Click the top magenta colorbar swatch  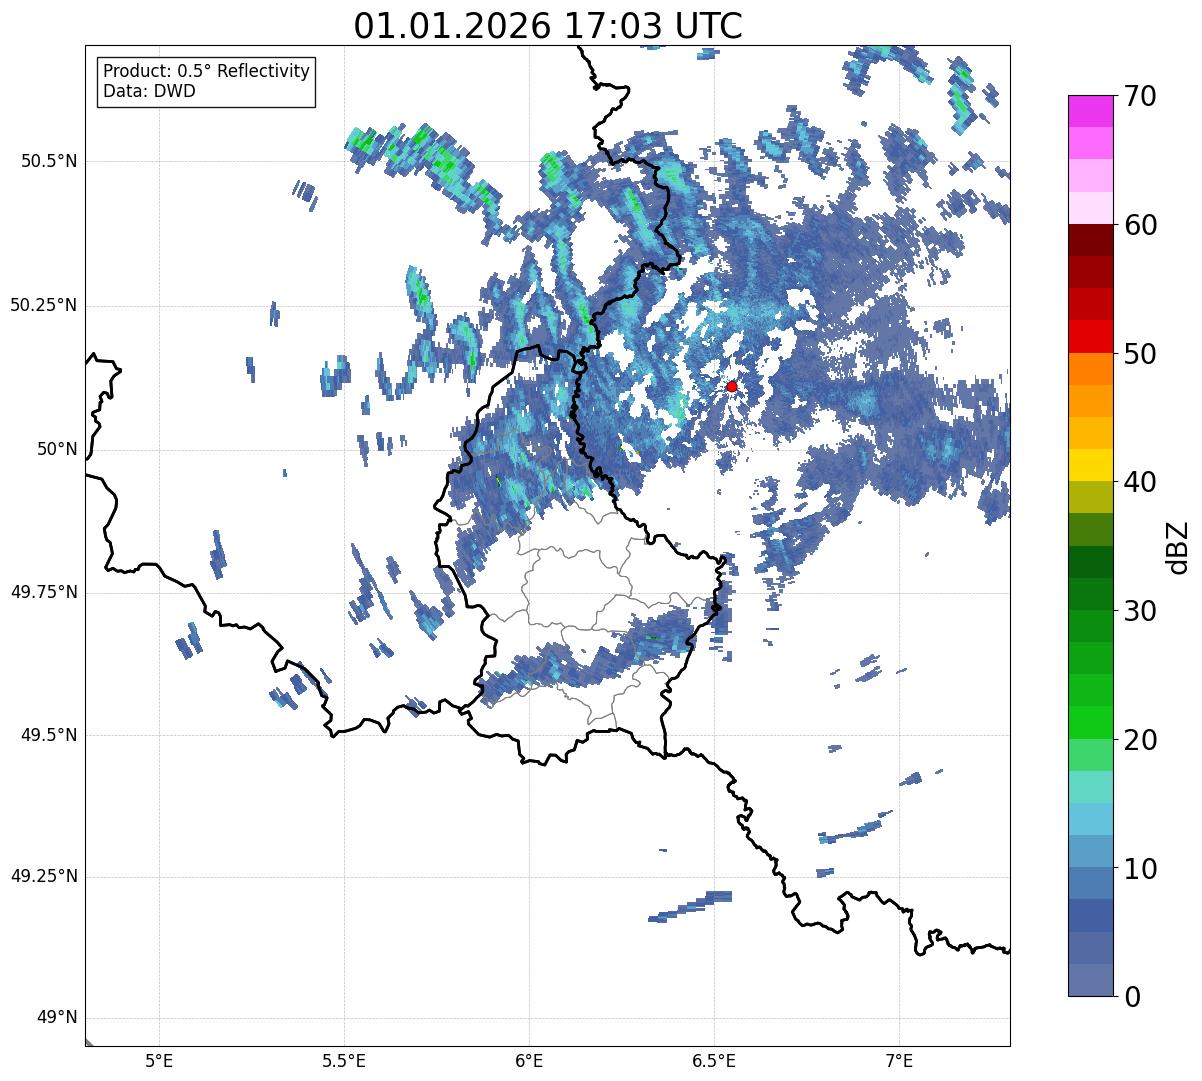pyautogui.click(x=1091, y=111)
